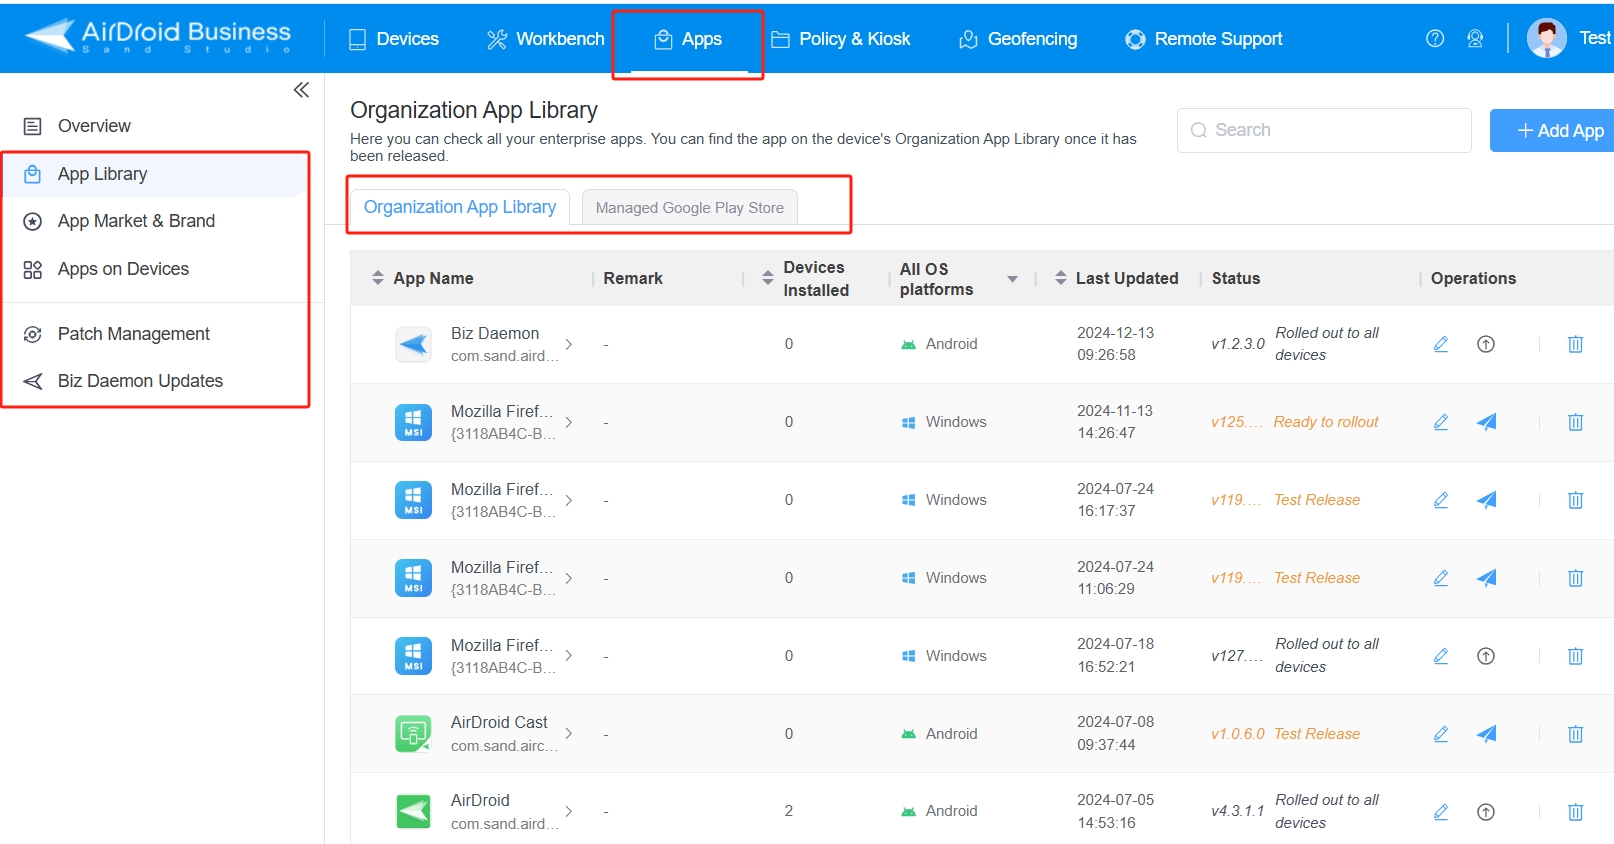Expand the Biz Daemon row details
The image size is (1614, 844).
569,344
